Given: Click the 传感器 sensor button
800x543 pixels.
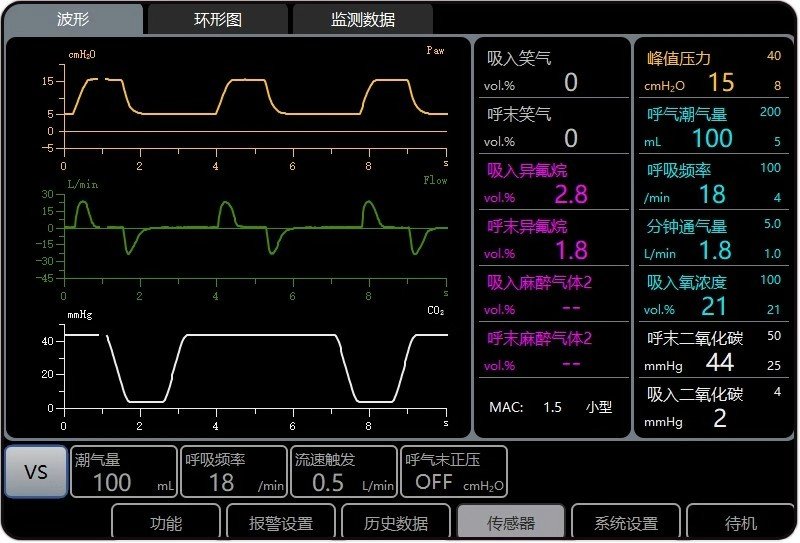Looking at the screenshot, I should coord(511,523).
